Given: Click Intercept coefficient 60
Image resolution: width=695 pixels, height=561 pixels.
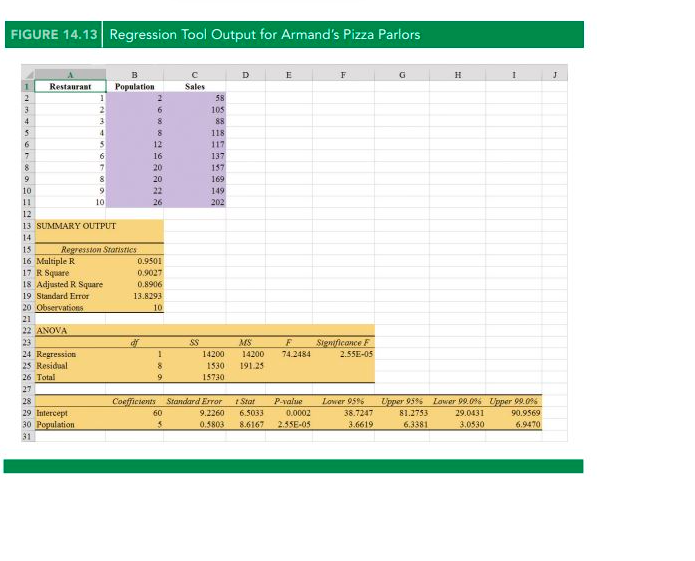Looking at the screenshot, I should point(158,413).
